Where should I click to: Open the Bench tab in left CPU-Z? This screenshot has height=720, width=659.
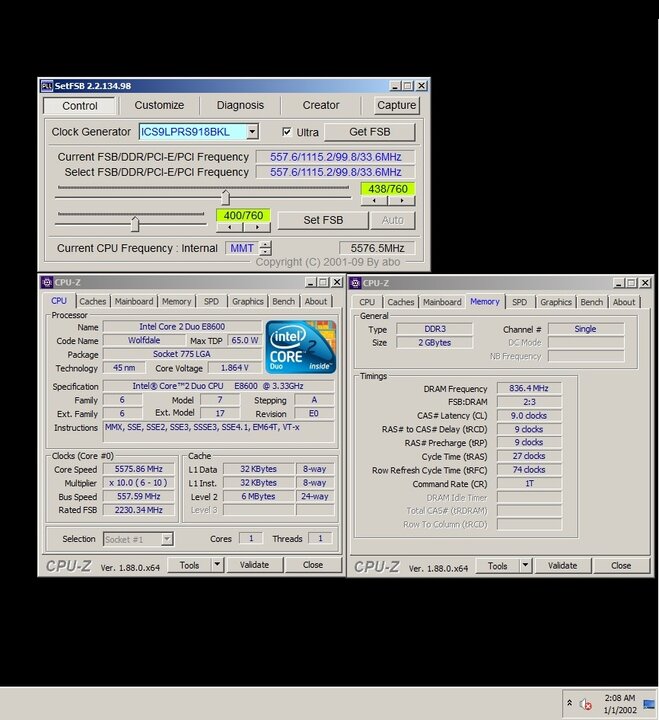[283, 301]
